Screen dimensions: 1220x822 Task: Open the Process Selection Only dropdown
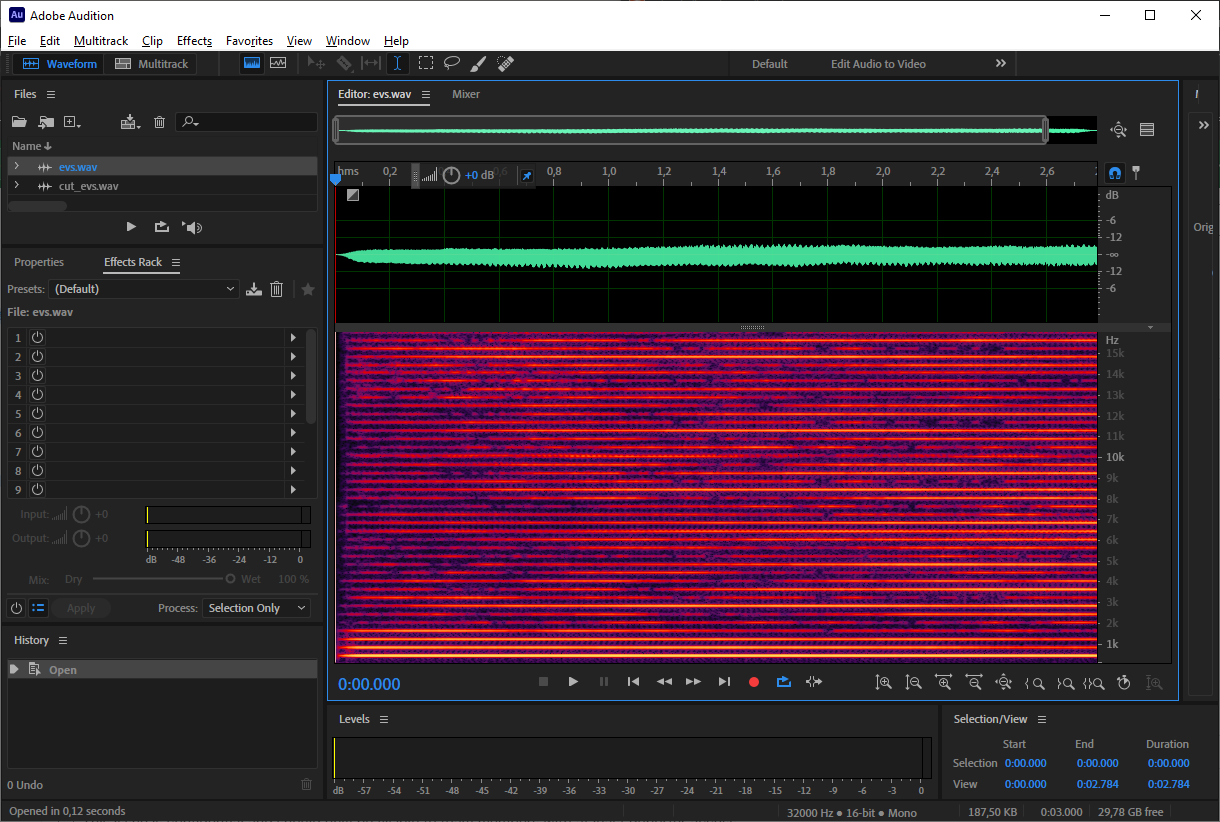coord(256,608)
